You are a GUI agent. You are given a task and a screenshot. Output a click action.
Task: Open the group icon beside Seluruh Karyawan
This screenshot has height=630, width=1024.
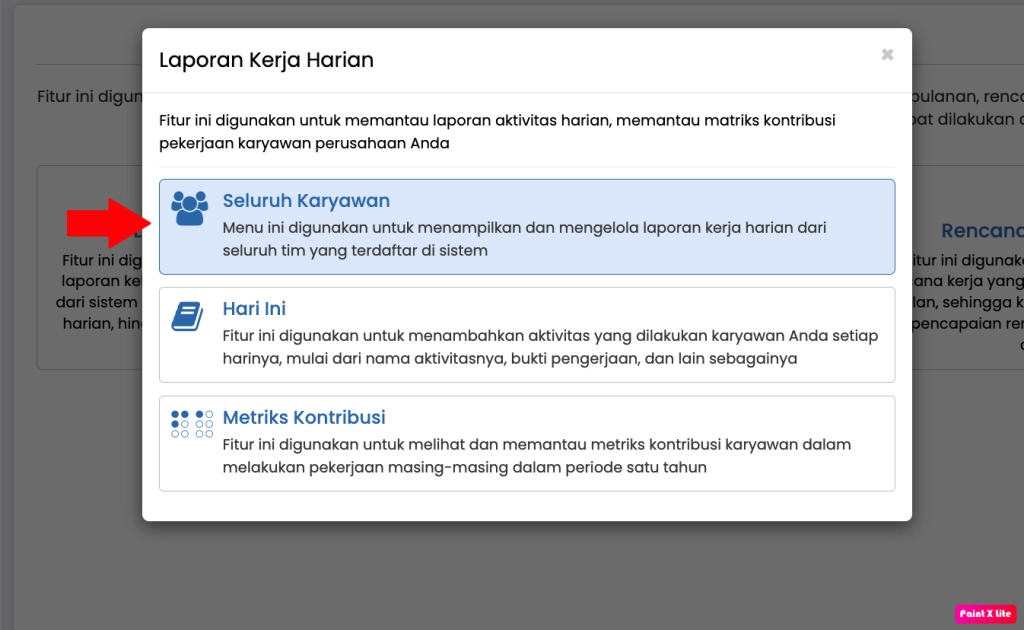191,208
